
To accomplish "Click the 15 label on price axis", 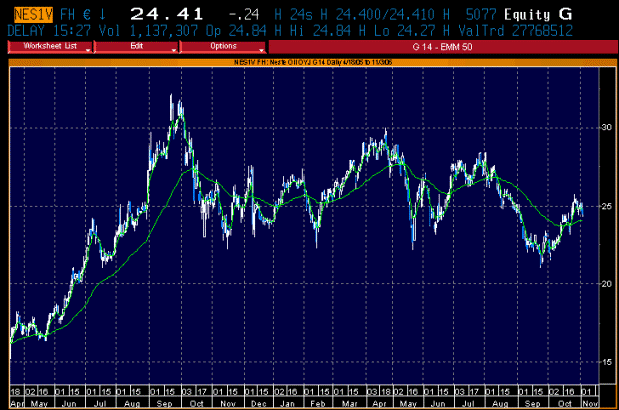I will (x=606, y=362).
